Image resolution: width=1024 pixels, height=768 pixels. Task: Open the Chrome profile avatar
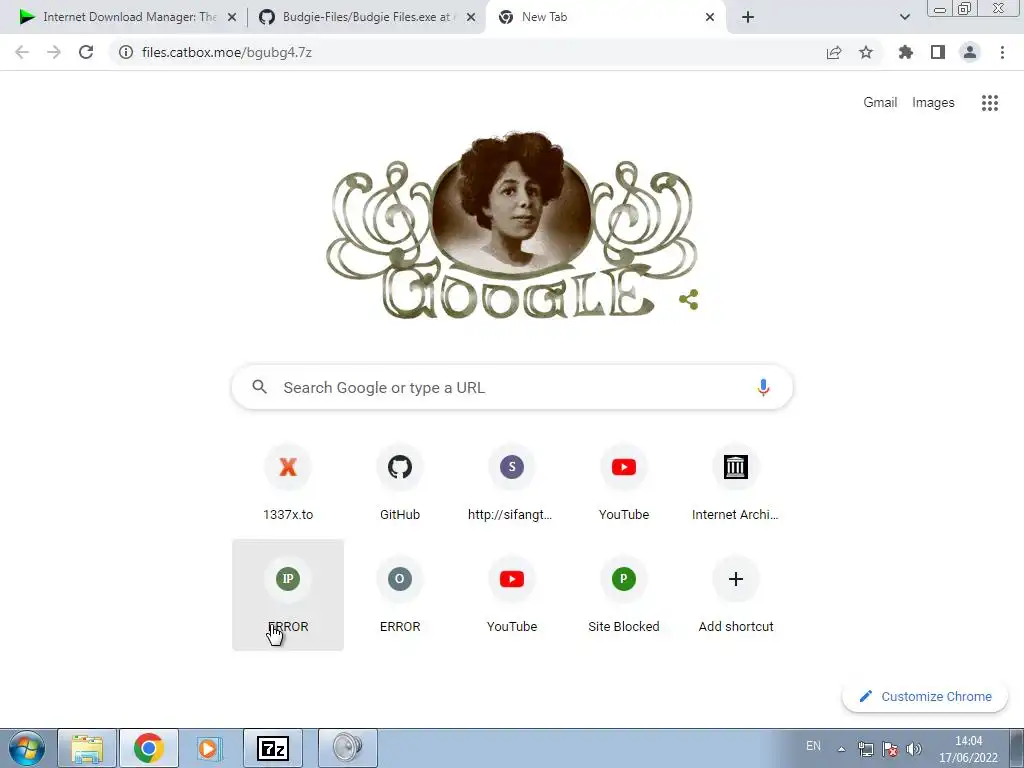click(x=970, y=52)
